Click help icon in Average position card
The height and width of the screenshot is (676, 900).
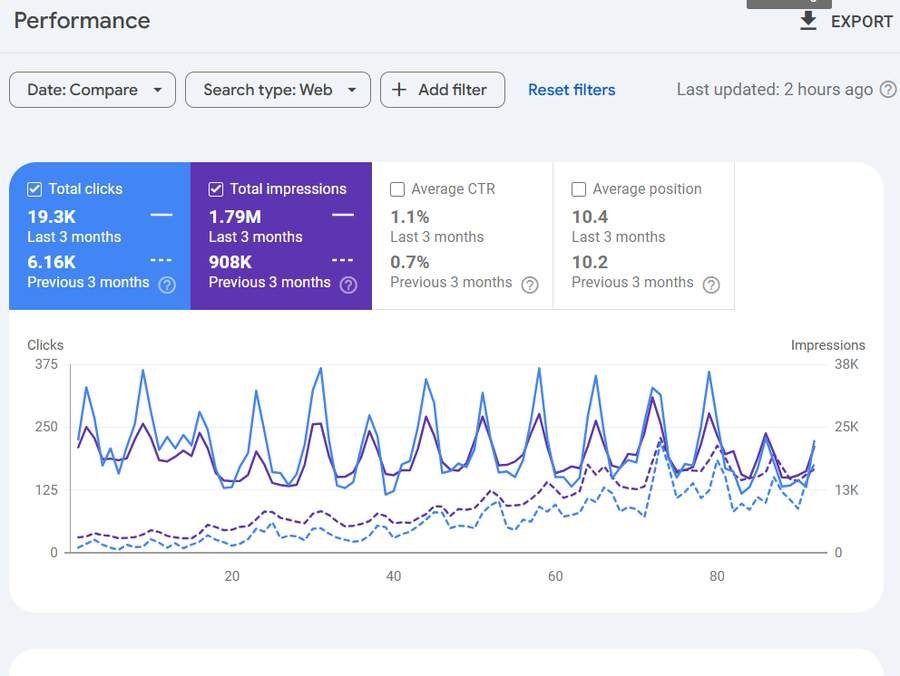click(x=711, y=285)
